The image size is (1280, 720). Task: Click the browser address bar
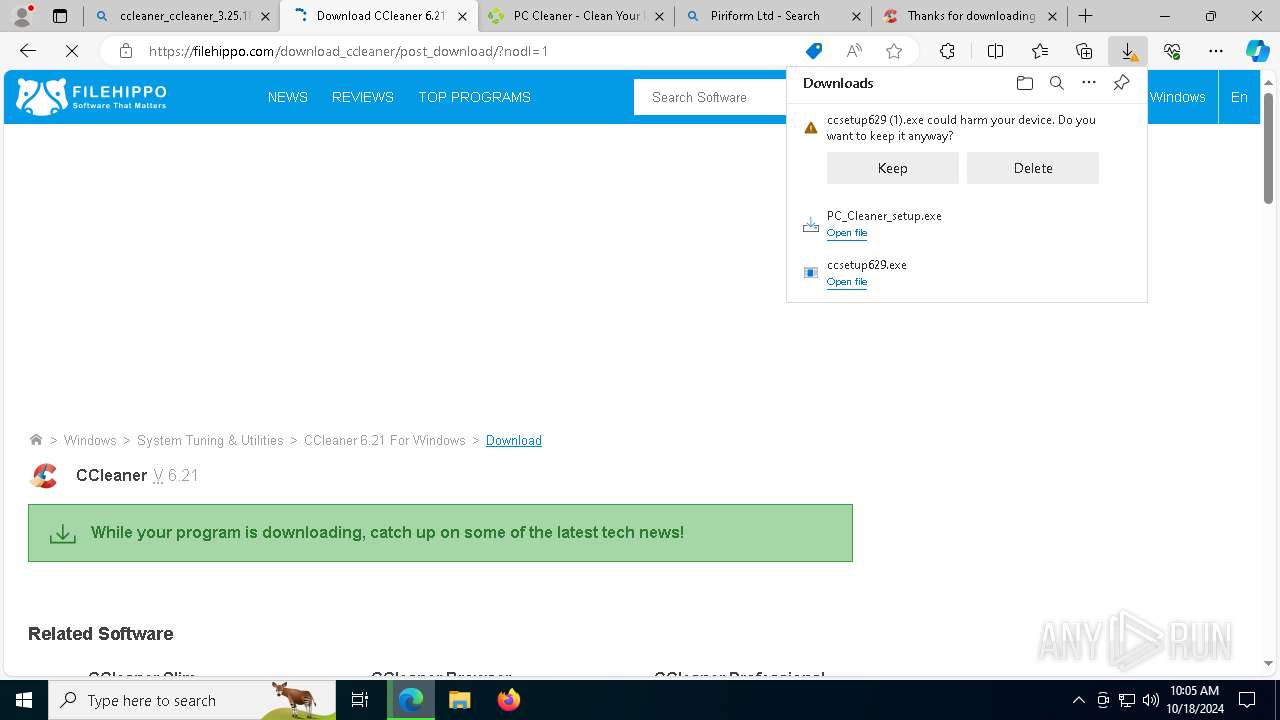pyautogui.click(x=470, y=51)
